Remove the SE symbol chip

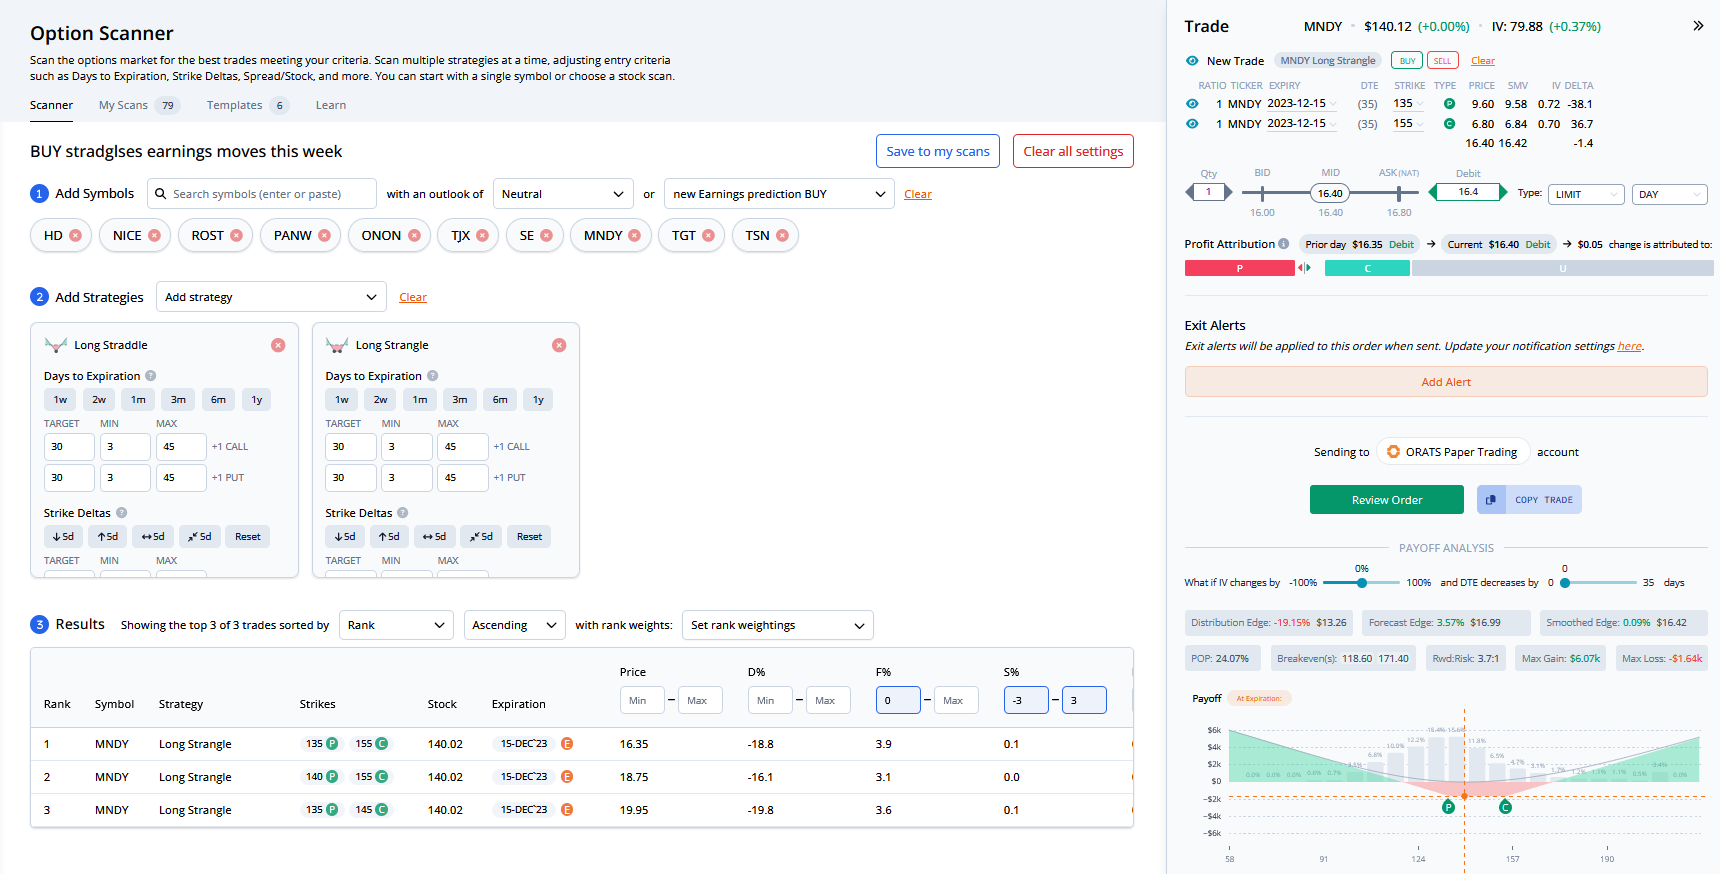pyautogui.click(x=546, y=236)
